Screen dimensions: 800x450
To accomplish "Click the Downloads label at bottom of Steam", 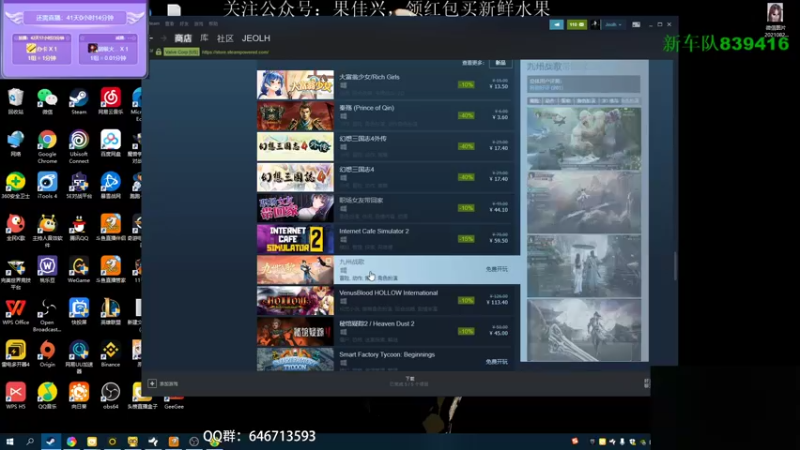I will pyautogui.click(x=410, y=379).
